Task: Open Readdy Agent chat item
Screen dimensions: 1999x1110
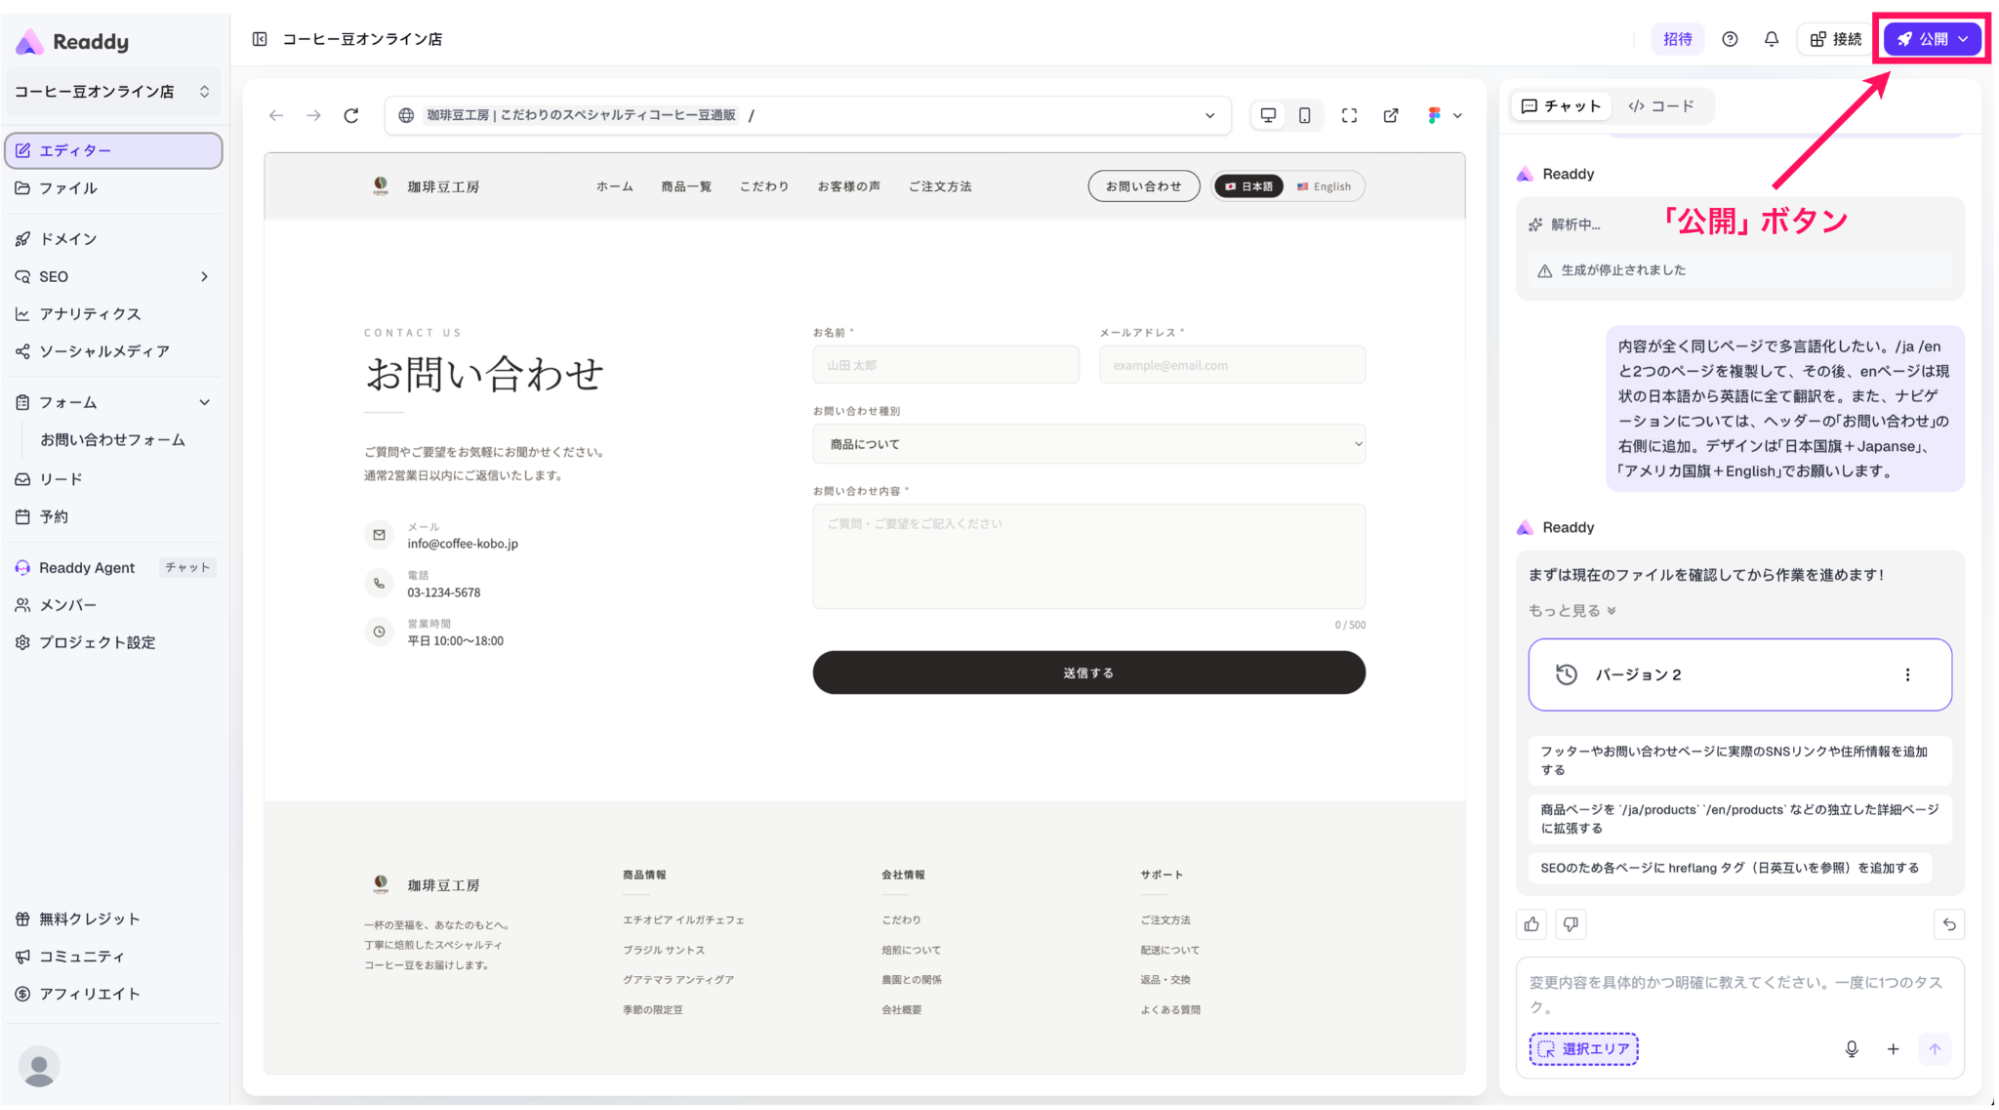Action: click(x=113, y=568)
